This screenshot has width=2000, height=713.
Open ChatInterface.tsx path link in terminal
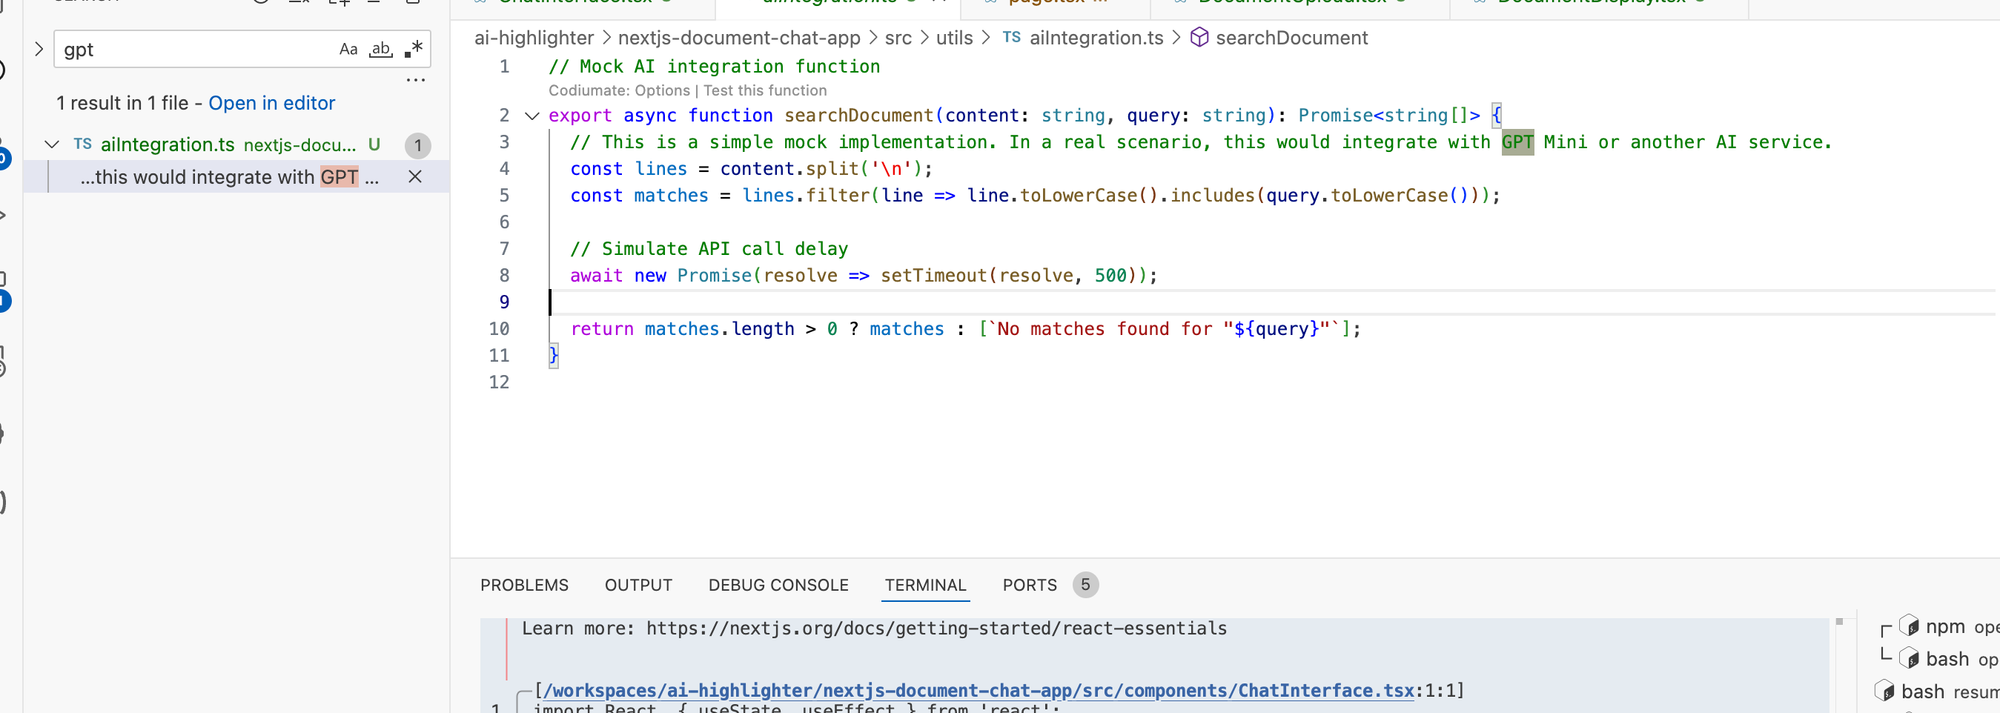click(x=979, y=691)
